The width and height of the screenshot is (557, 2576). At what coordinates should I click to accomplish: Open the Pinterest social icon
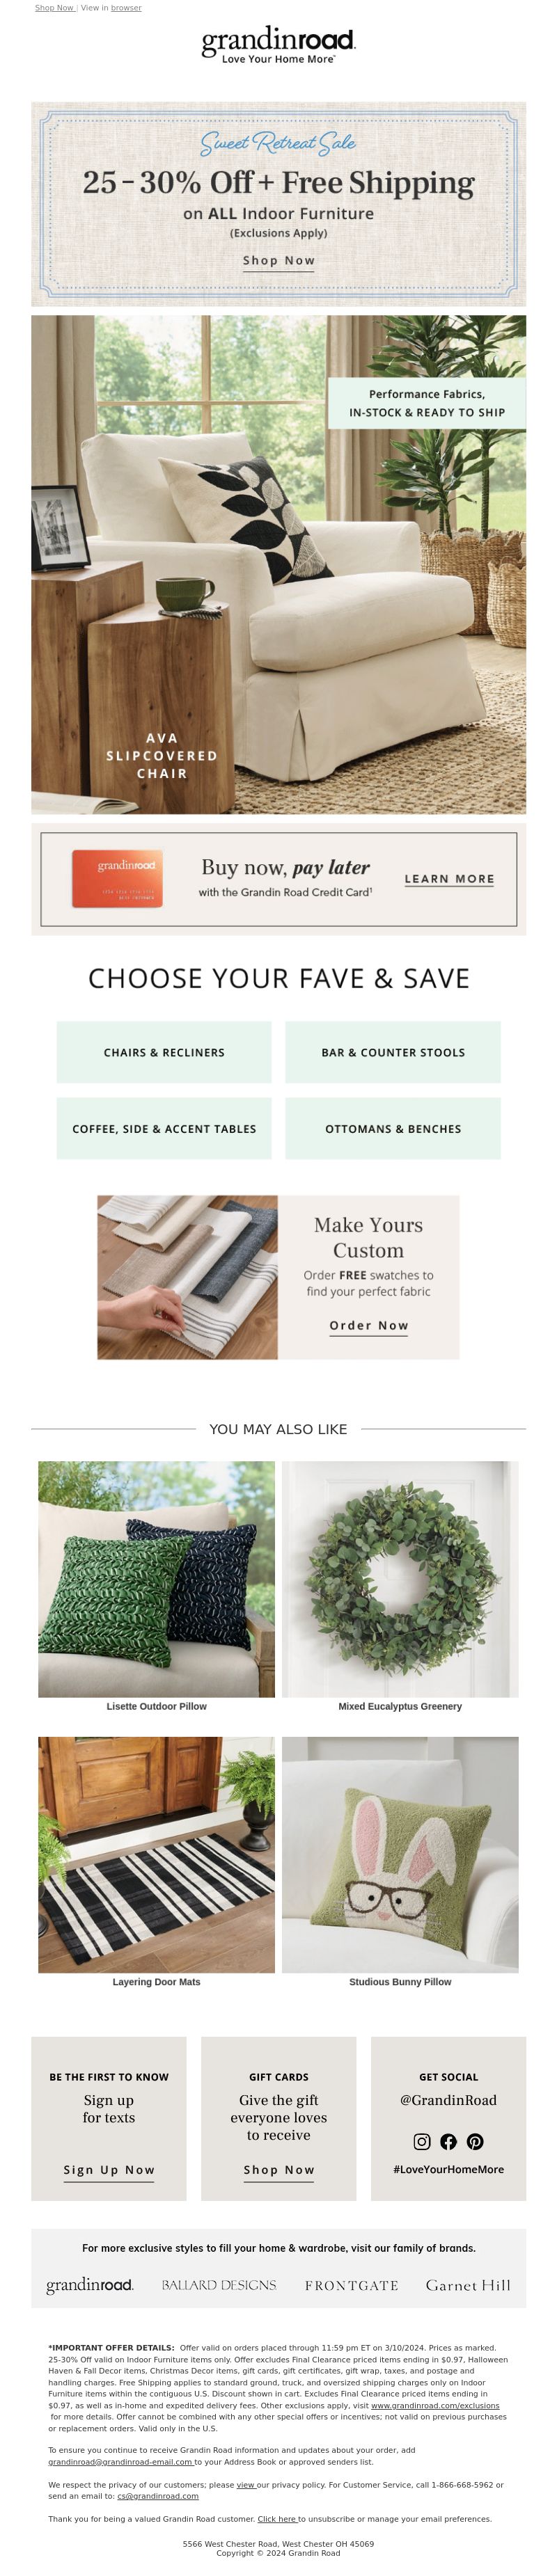coord(475,2141)
